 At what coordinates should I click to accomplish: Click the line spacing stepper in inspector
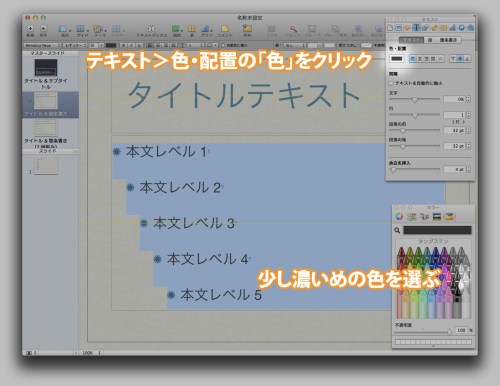469,115
